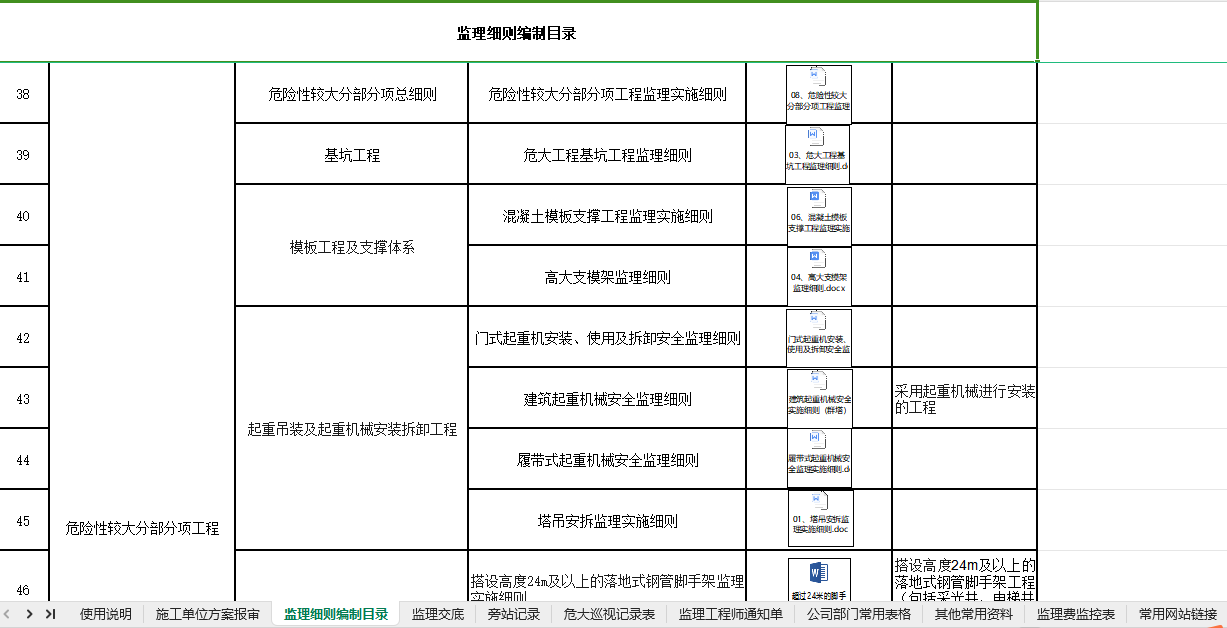1227x628 pixels.
Task: Switch to the 施工单位方案报审 sheet tab
Action: (207, 614)
